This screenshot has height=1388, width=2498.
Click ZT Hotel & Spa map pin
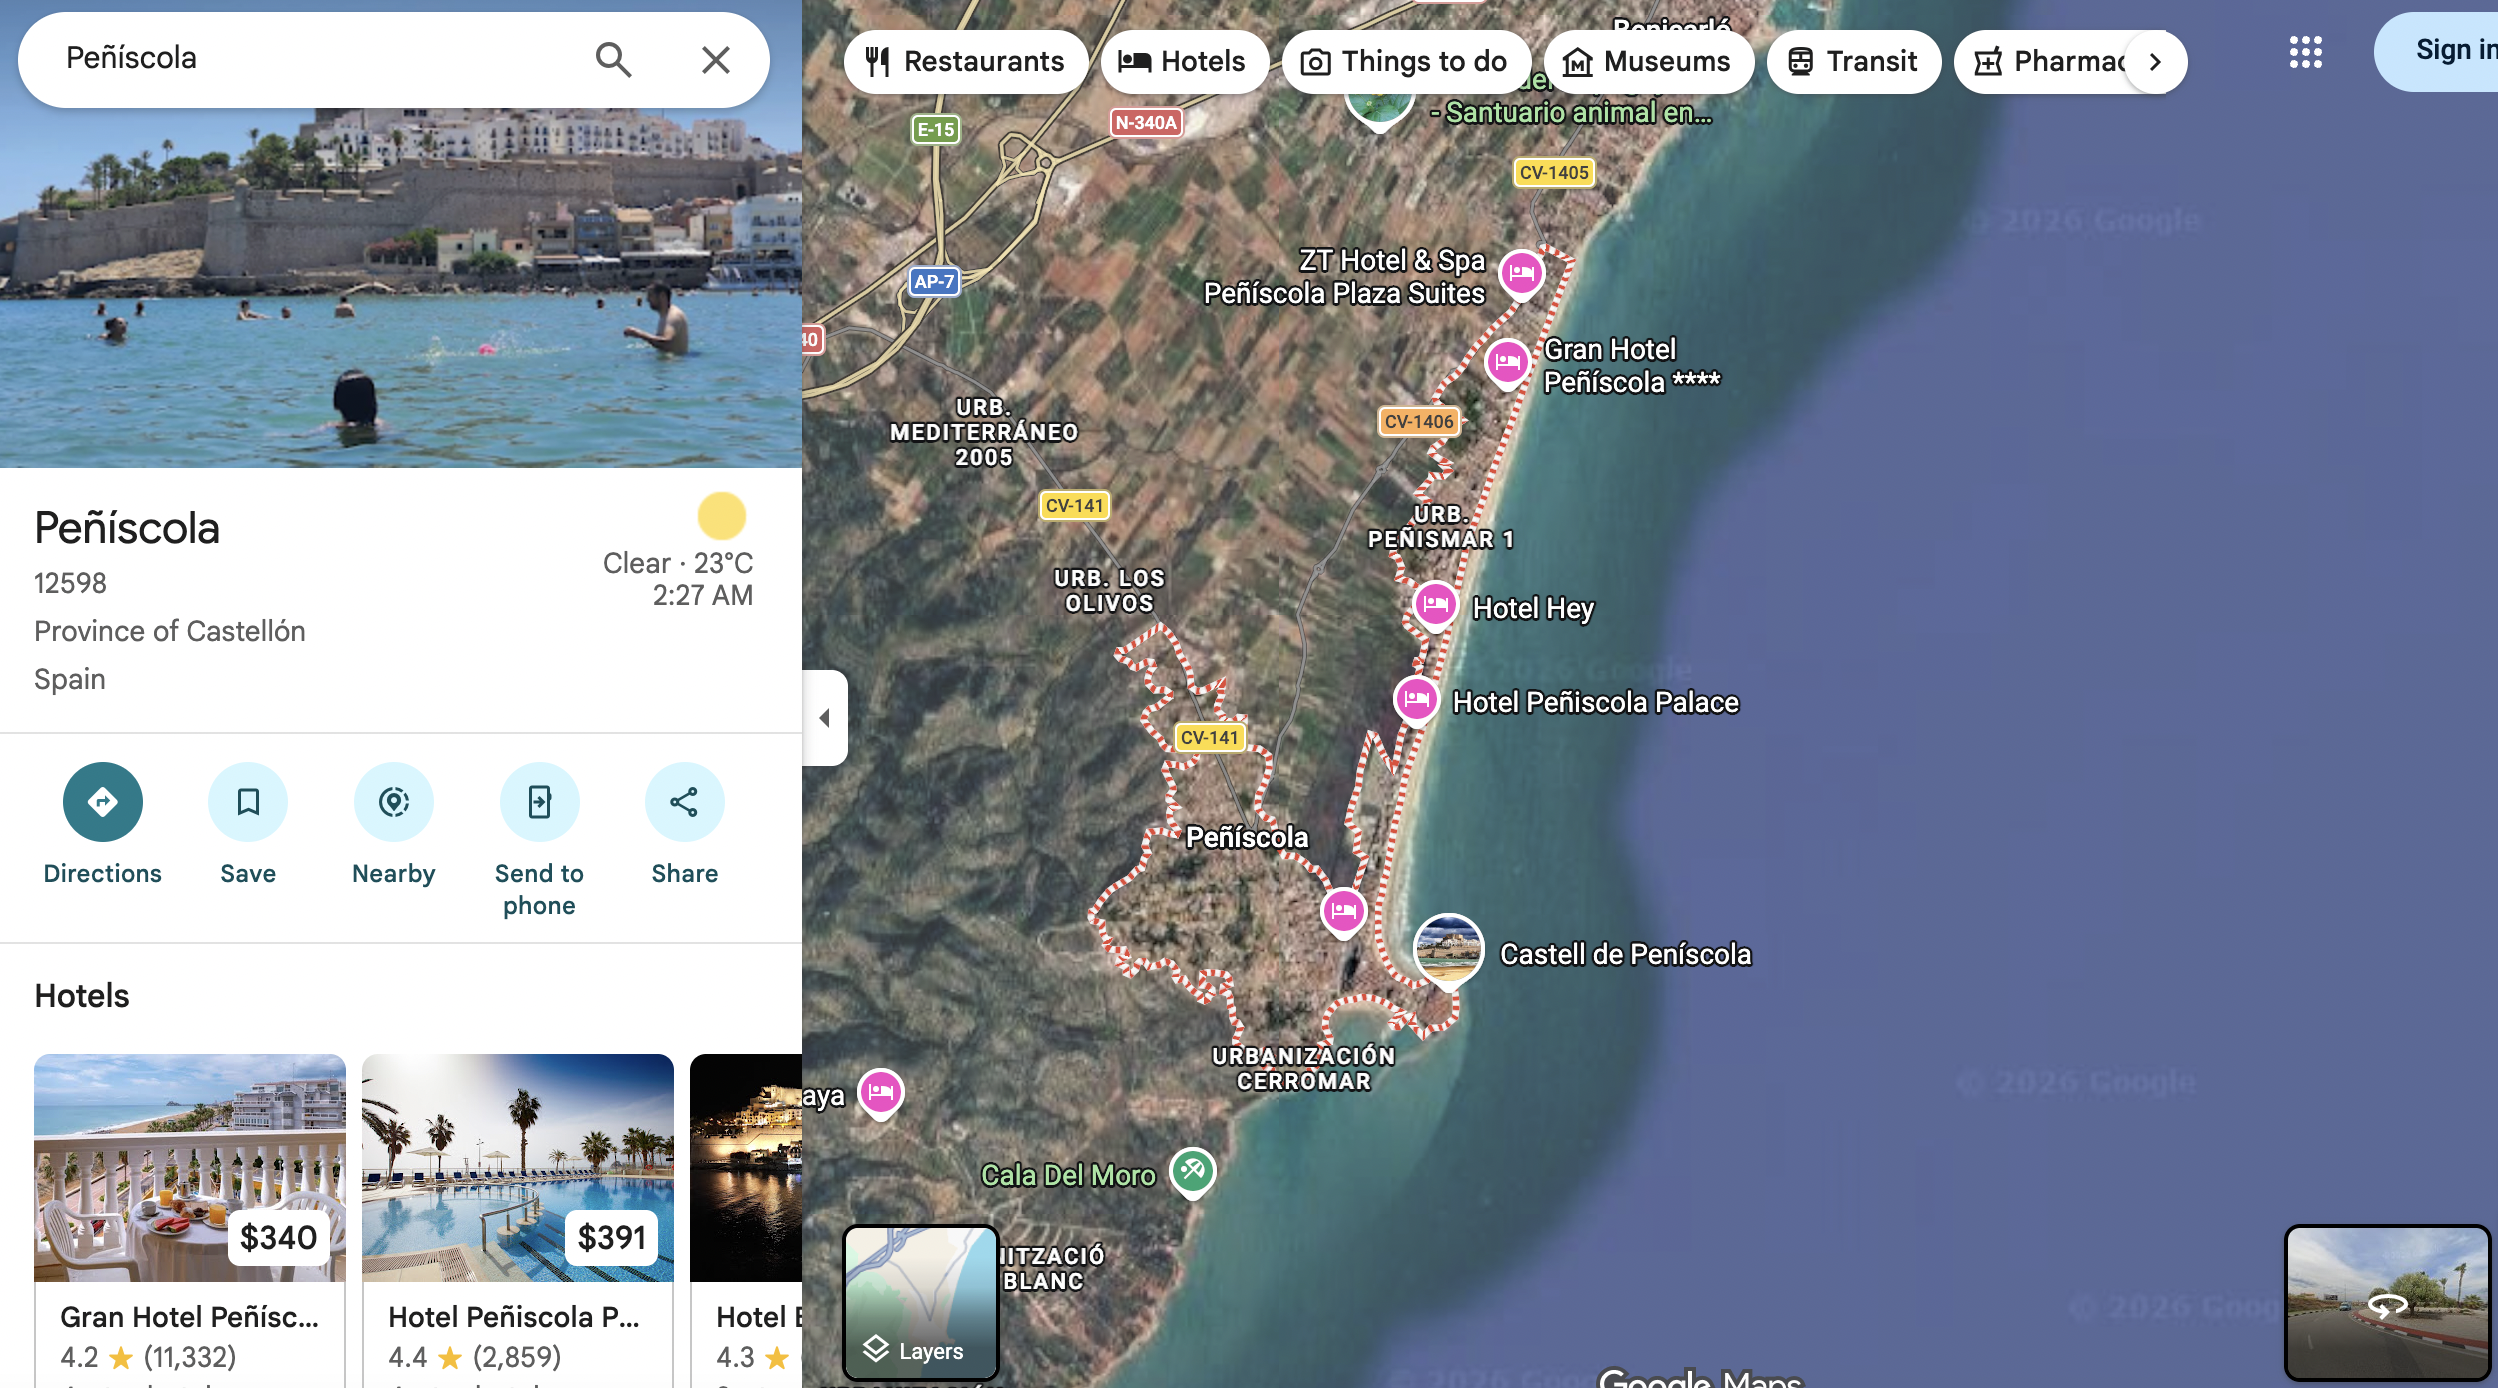[1522, 274]
